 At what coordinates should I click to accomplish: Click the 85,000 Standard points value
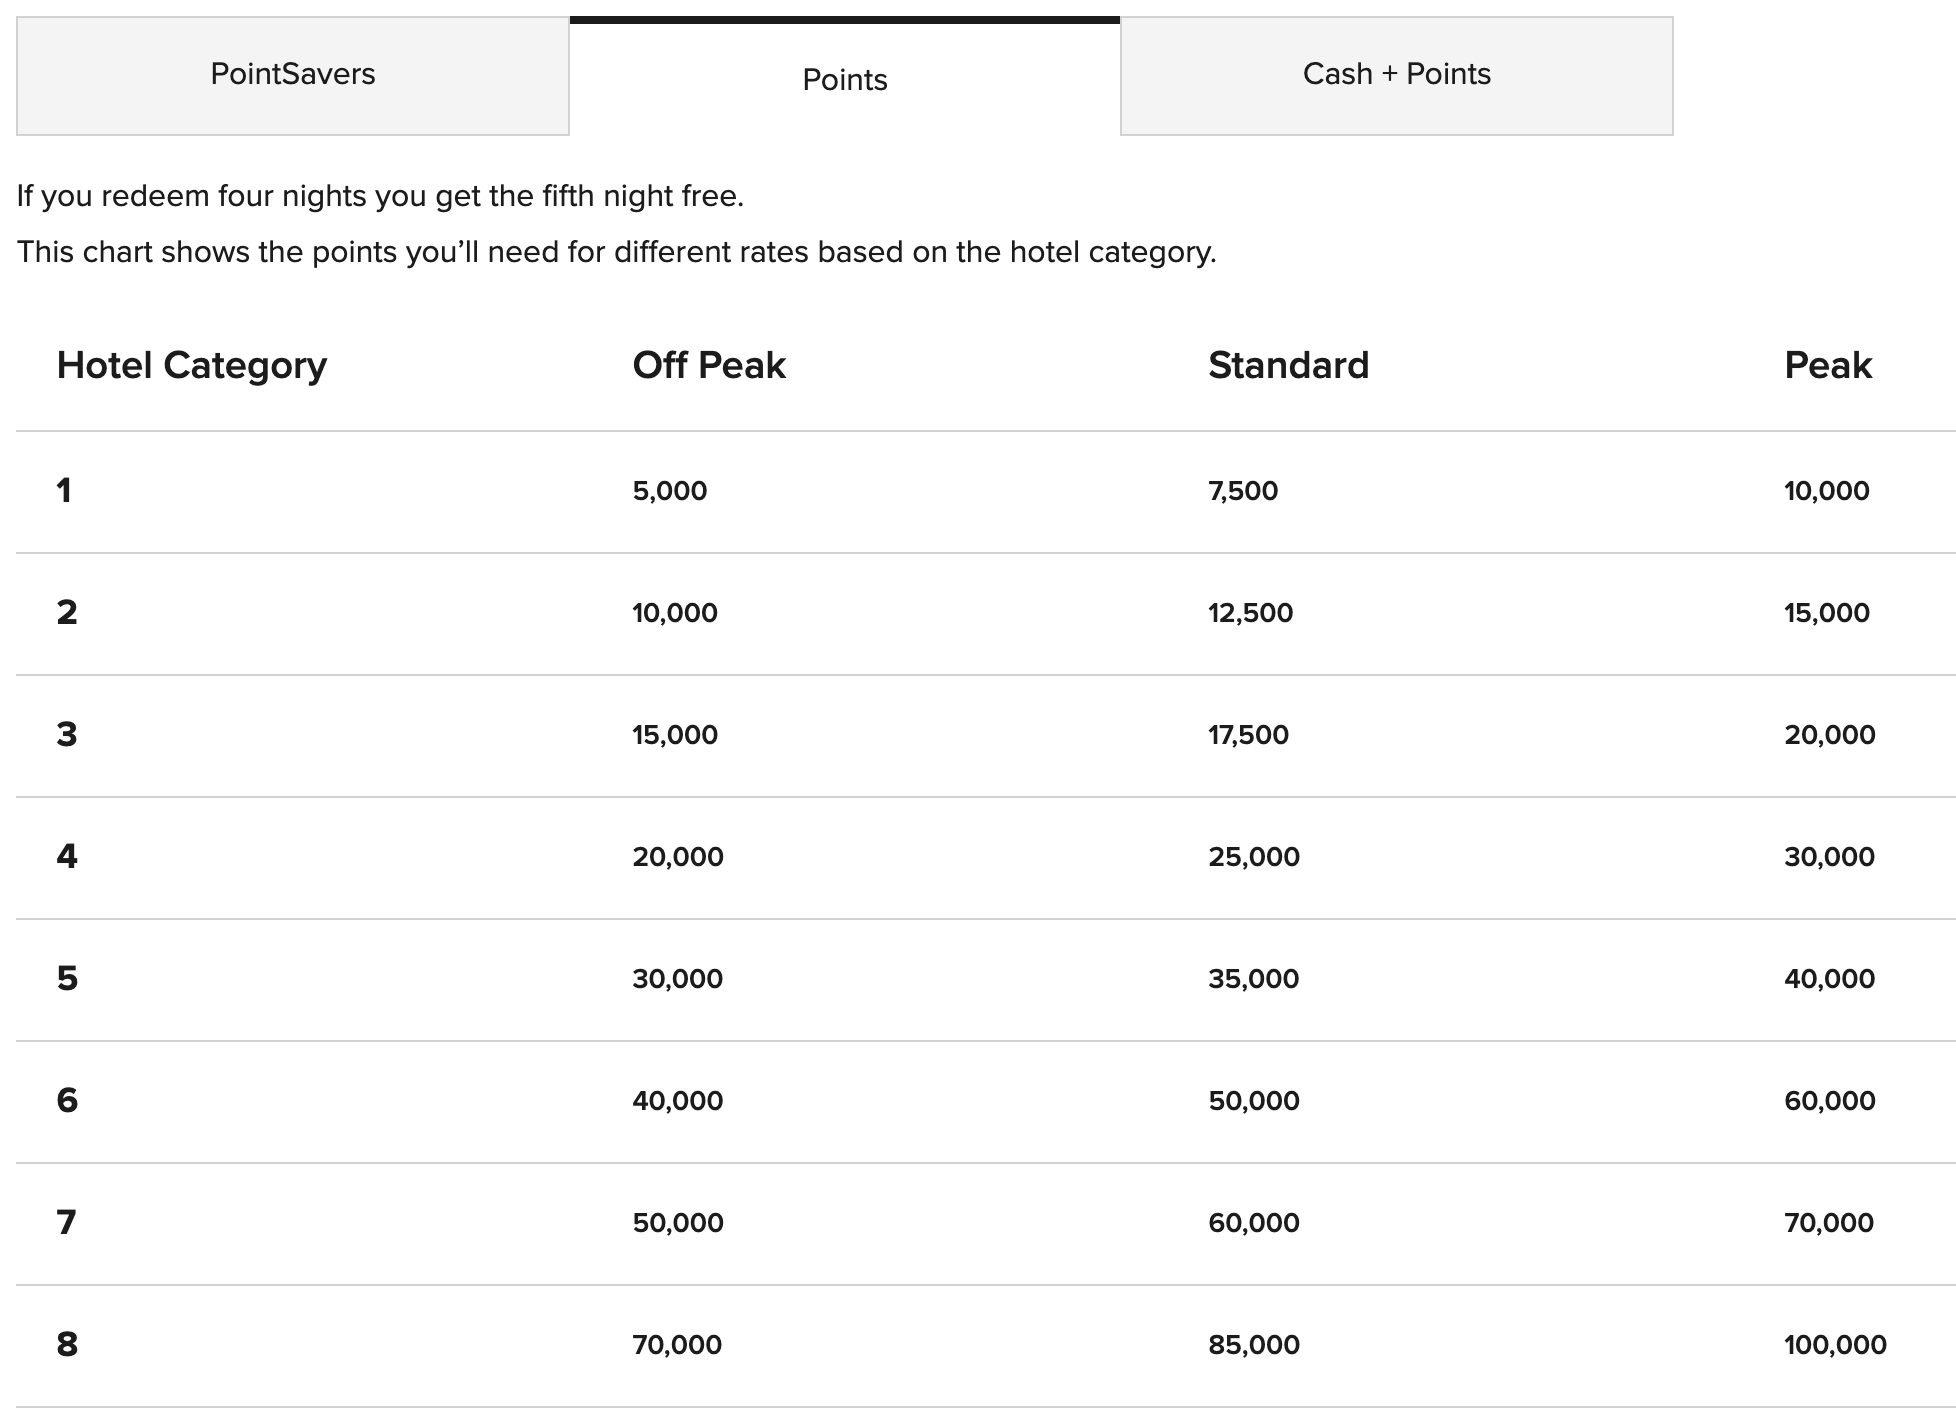(x=1254, y=1345)
